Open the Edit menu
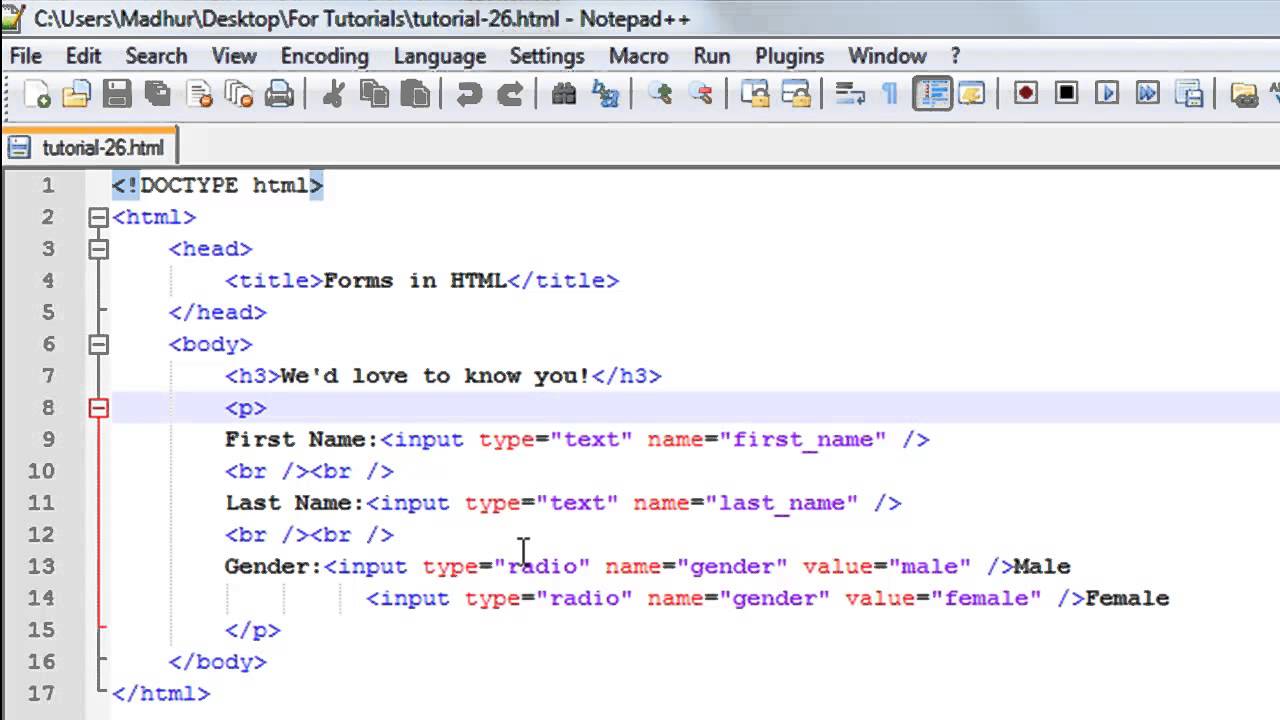This screenshot has height=720, width=1280. (x=84, y=56)
